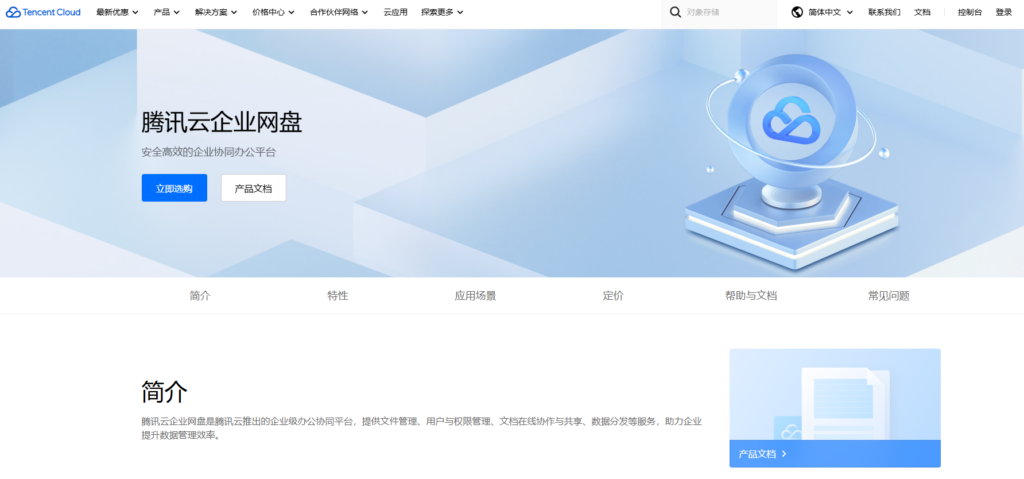Click the search magnifier icon

(x=675, y=12)
